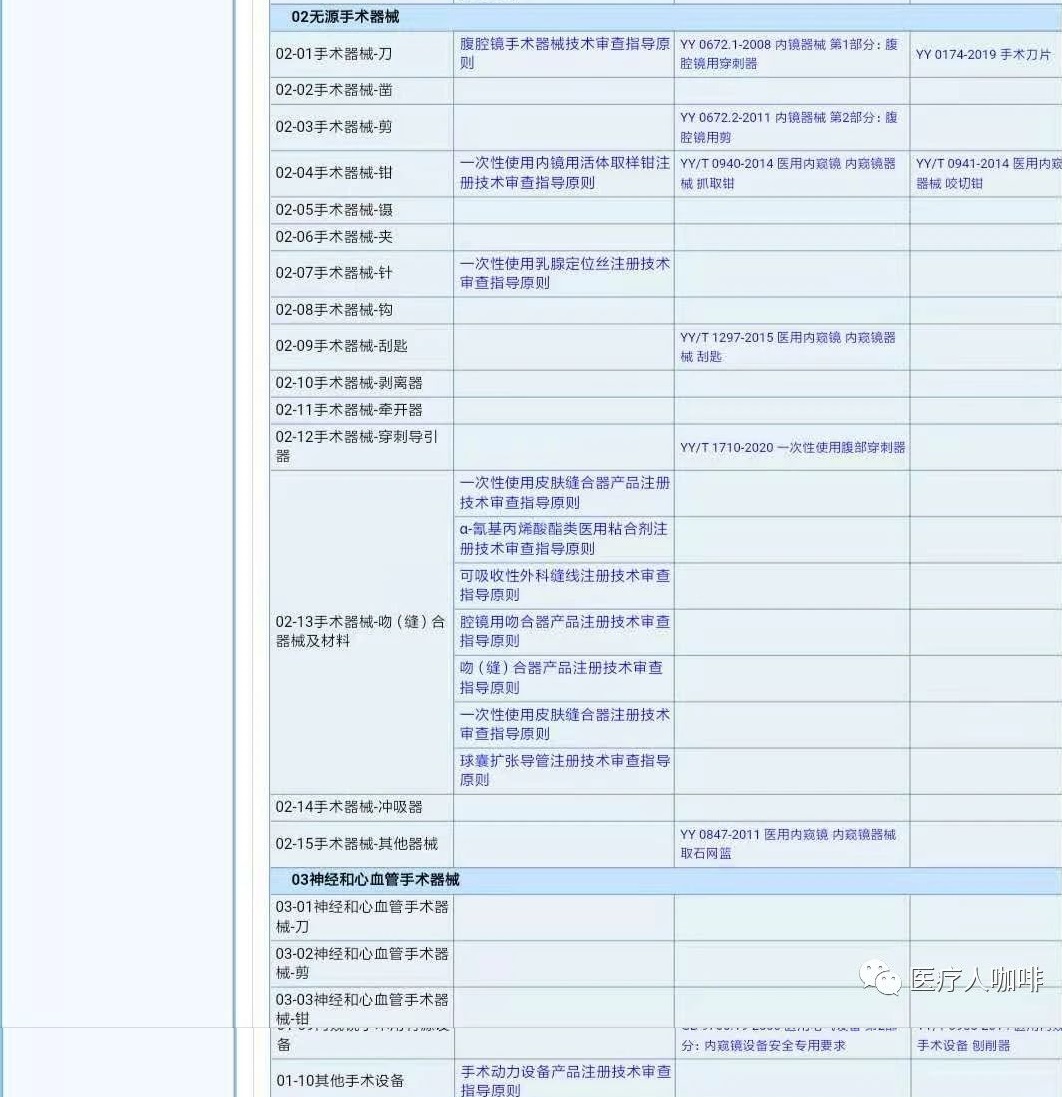This screenshot has width=1062, height=1097.
Task: Click the 02-14手术器械-冲吸器 row label
Action: (349, 807)
